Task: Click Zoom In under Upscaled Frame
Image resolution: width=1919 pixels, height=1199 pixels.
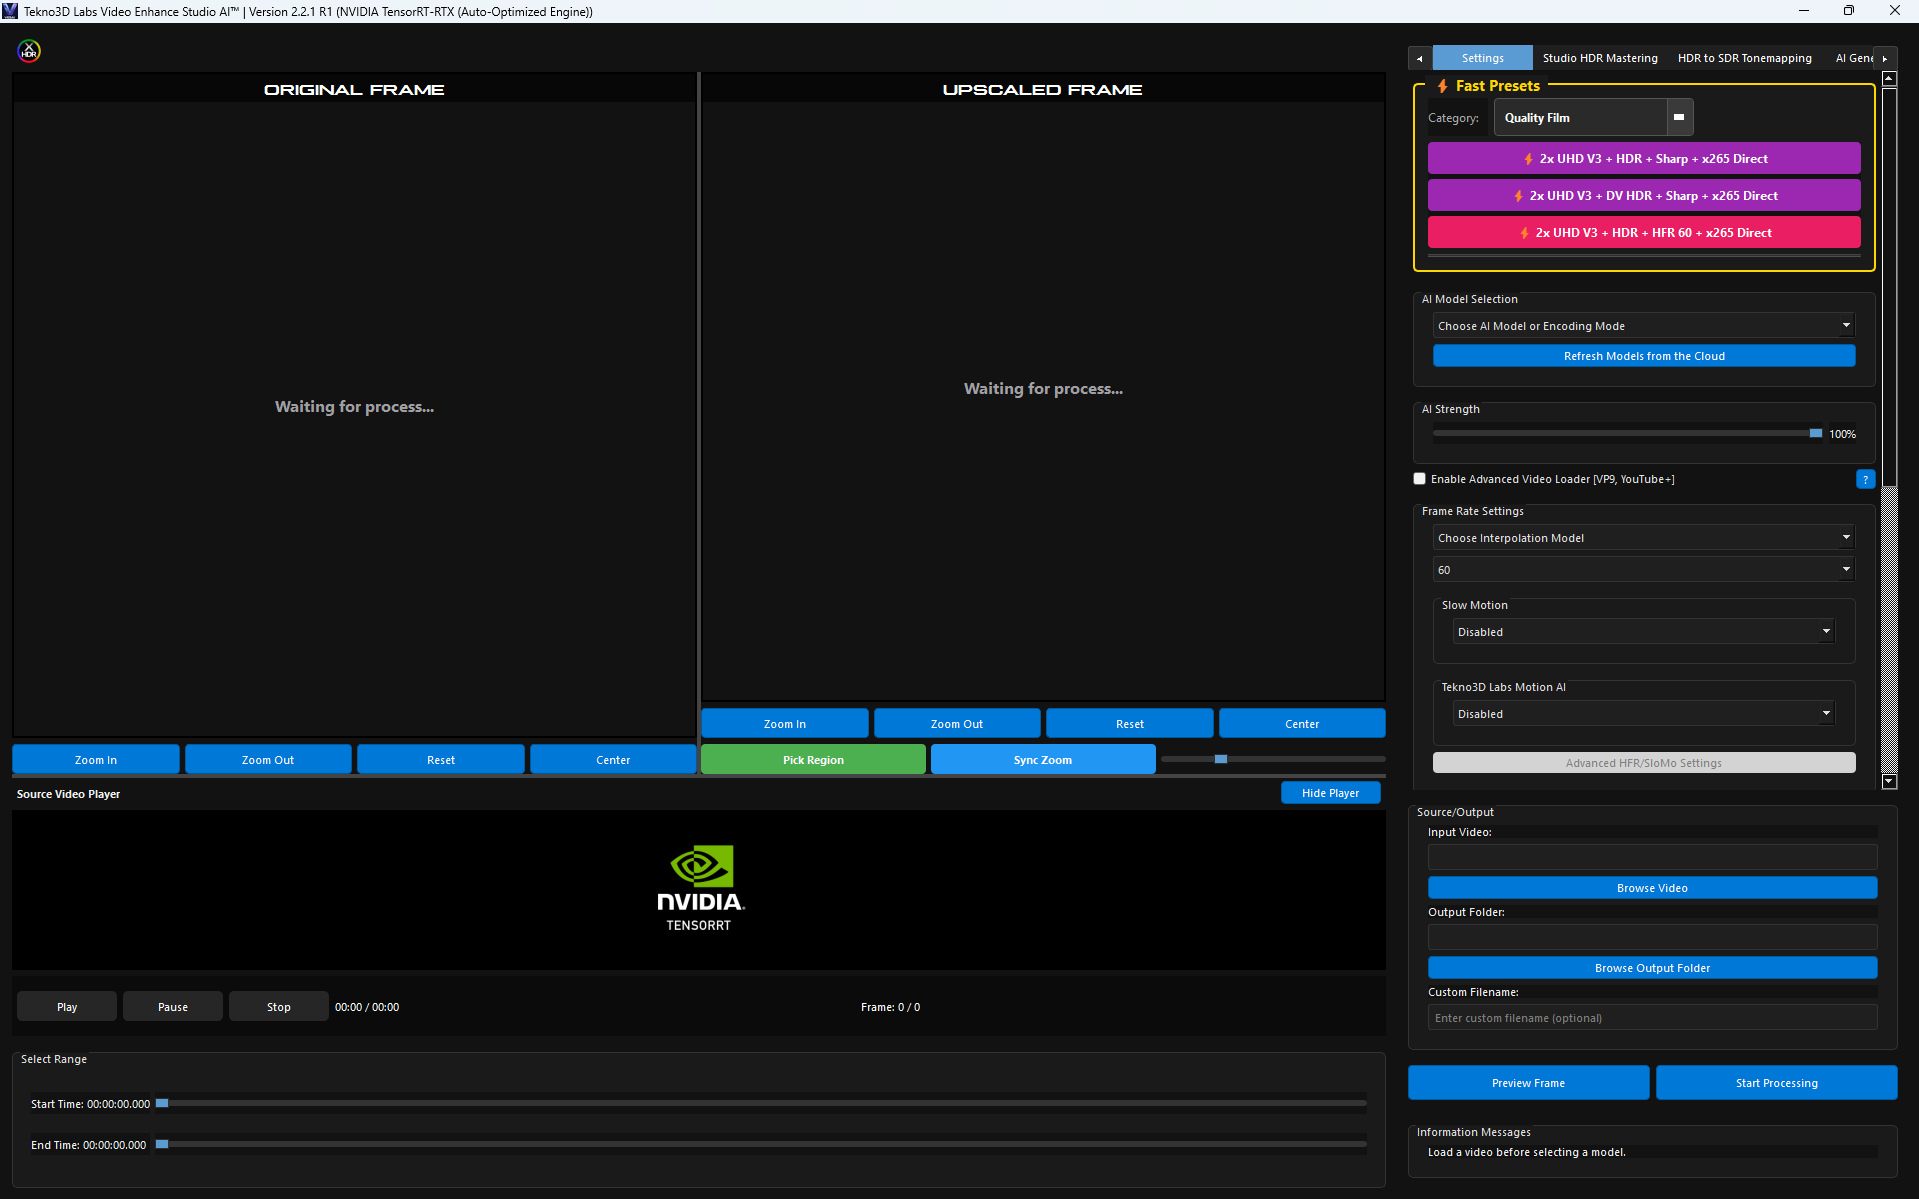Action: click(784, 724)
